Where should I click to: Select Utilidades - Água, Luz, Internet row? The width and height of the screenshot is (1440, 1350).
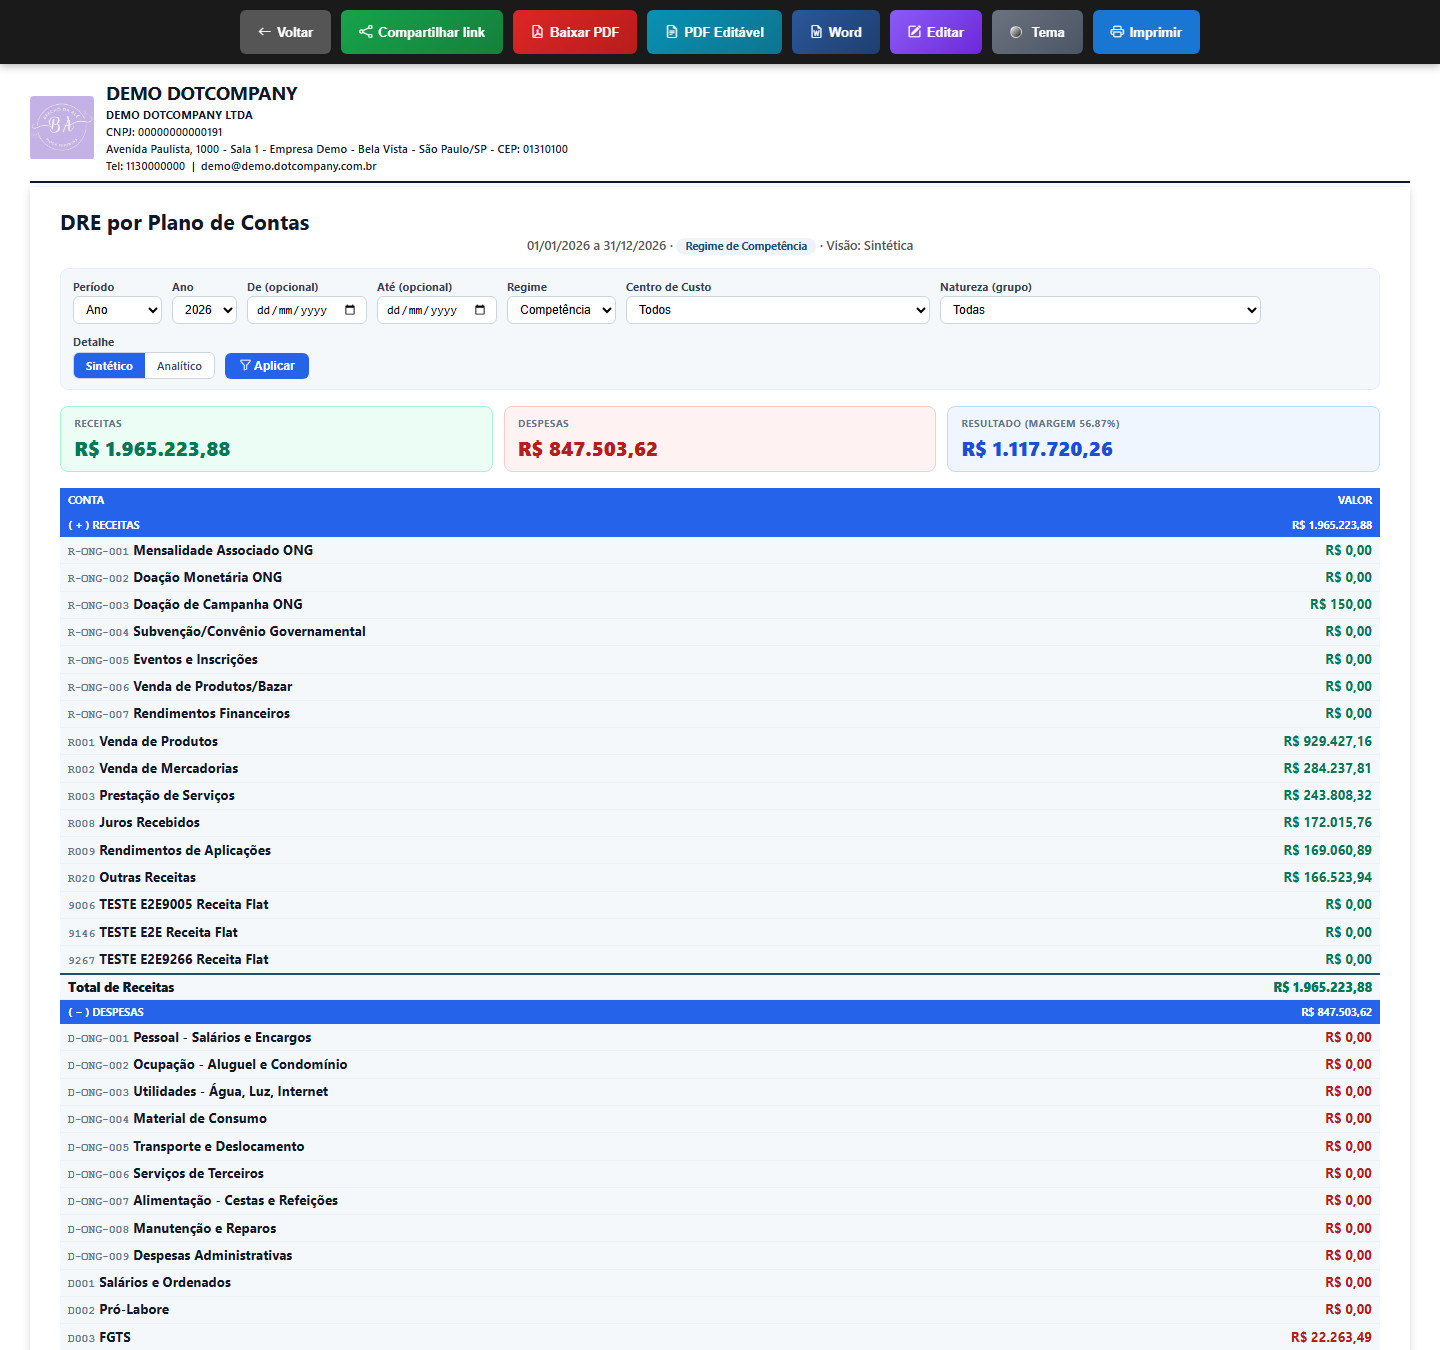720,1092
